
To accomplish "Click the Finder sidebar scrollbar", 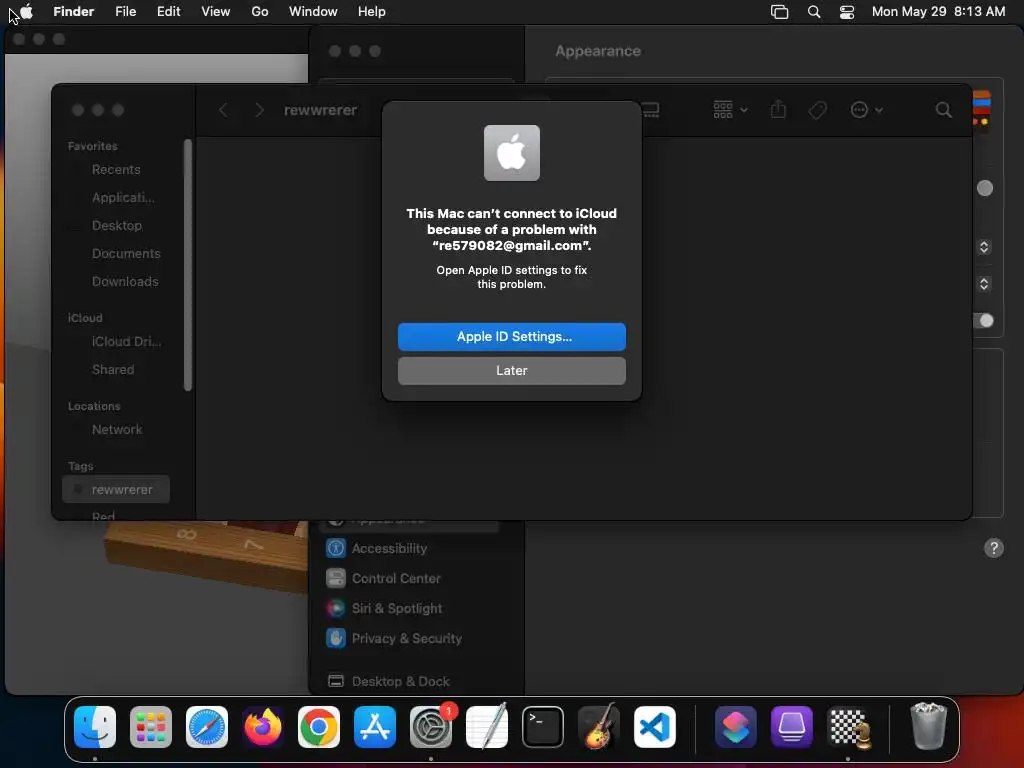I will [188, 264].
